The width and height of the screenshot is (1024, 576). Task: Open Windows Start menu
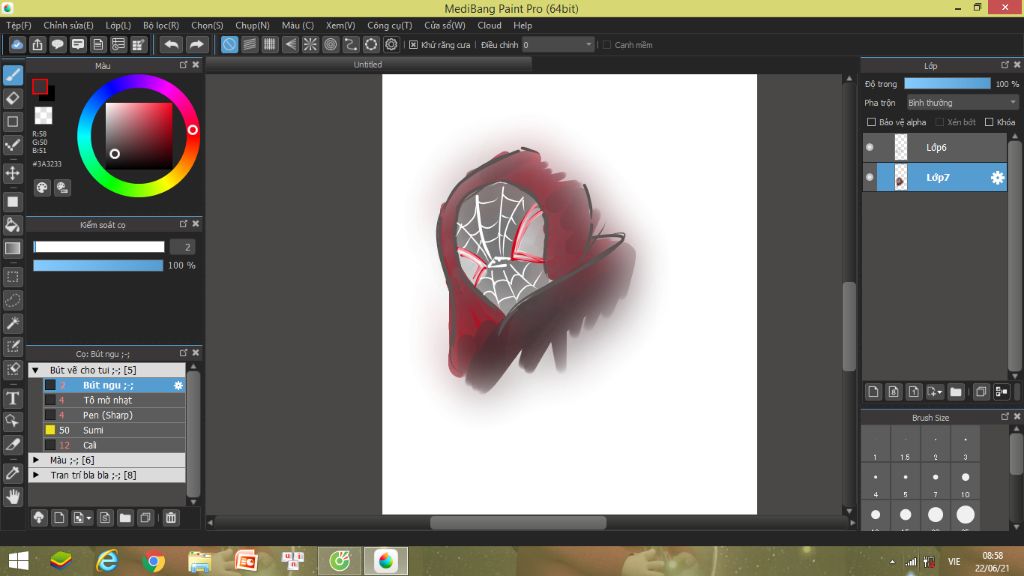click(x=18, y=561)
